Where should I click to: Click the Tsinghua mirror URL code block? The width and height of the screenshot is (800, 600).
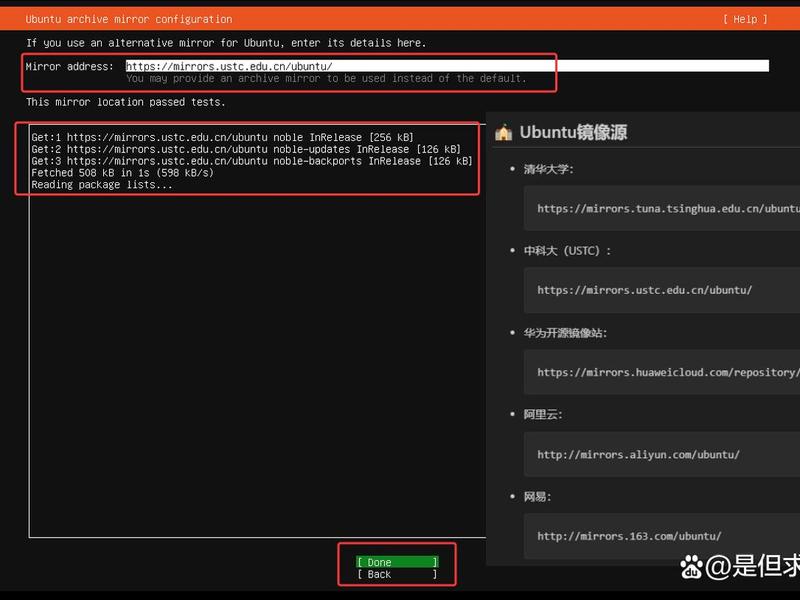[662, 208]
